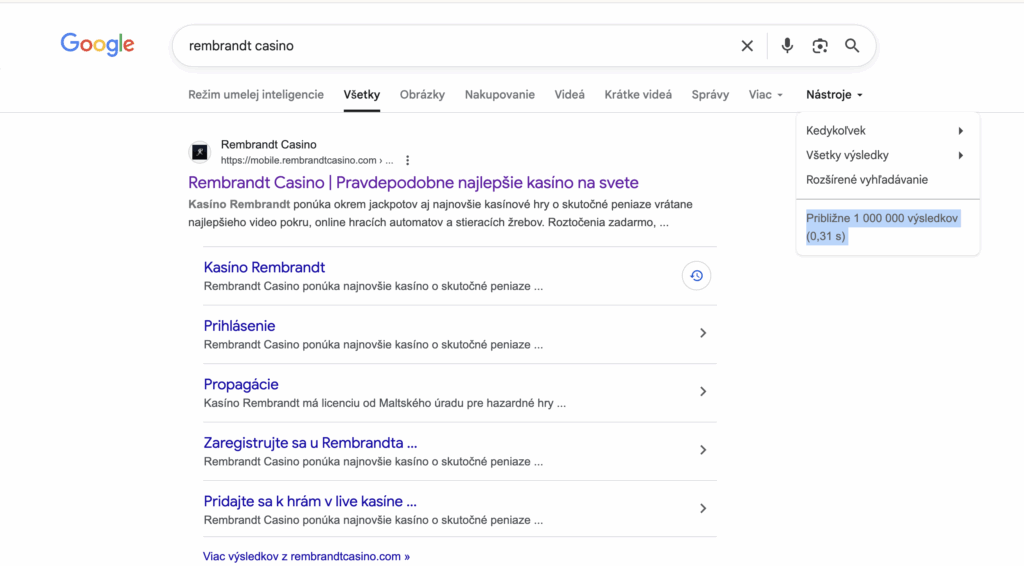This screenshot has height=566, width=1024.
Task: Open Google Lens image search icon
Action: pos(820,46)
